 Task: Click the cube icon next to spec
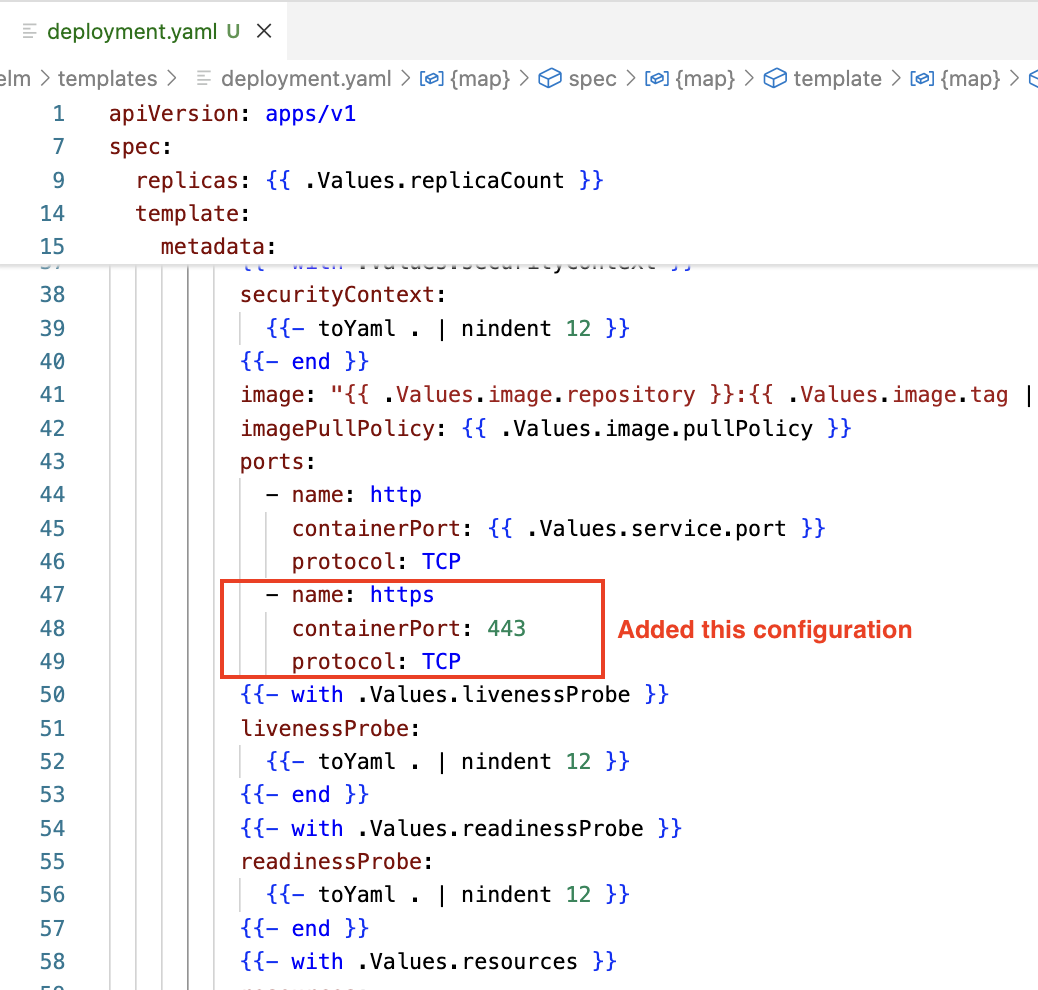click(x=549, y=79)
